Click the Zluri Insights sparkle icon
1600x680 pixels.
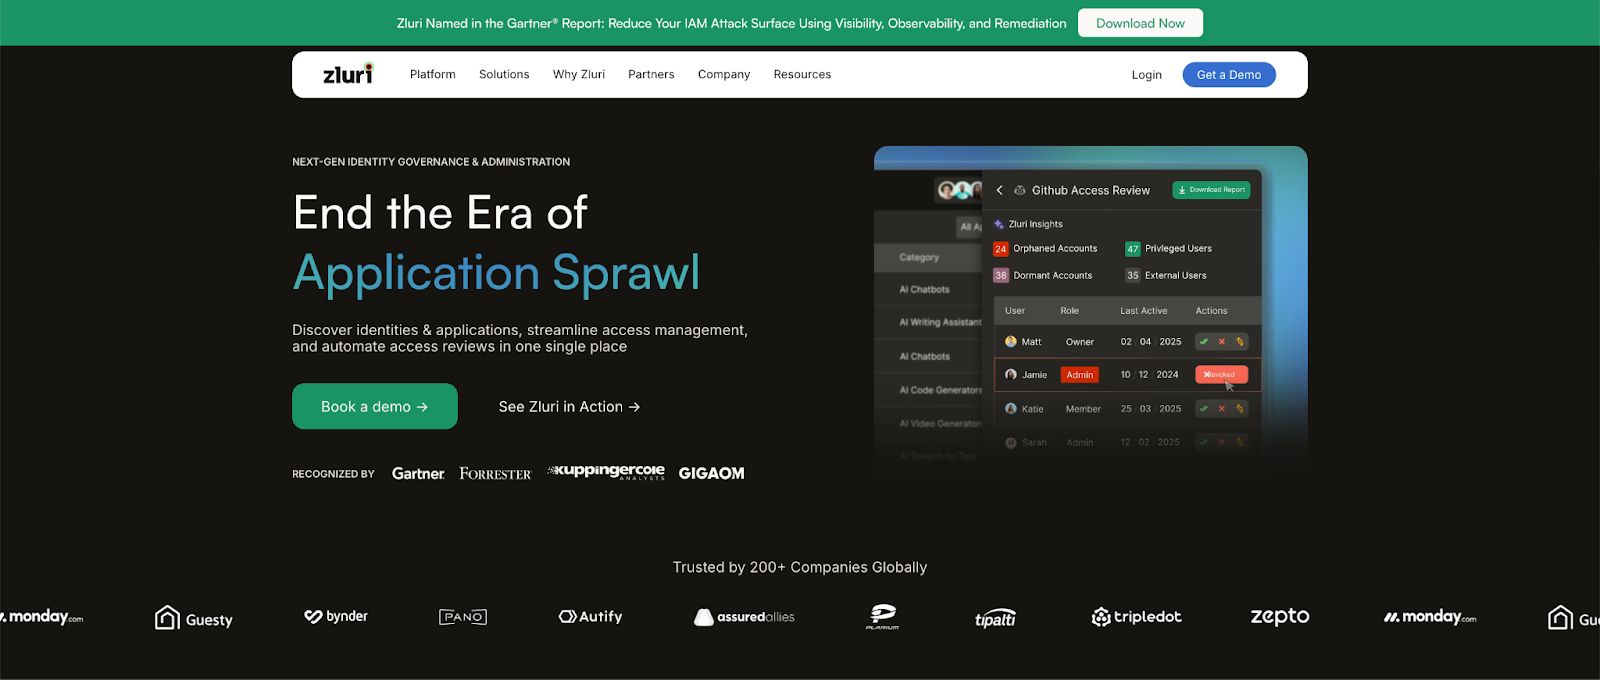click(x=999, y=224)
